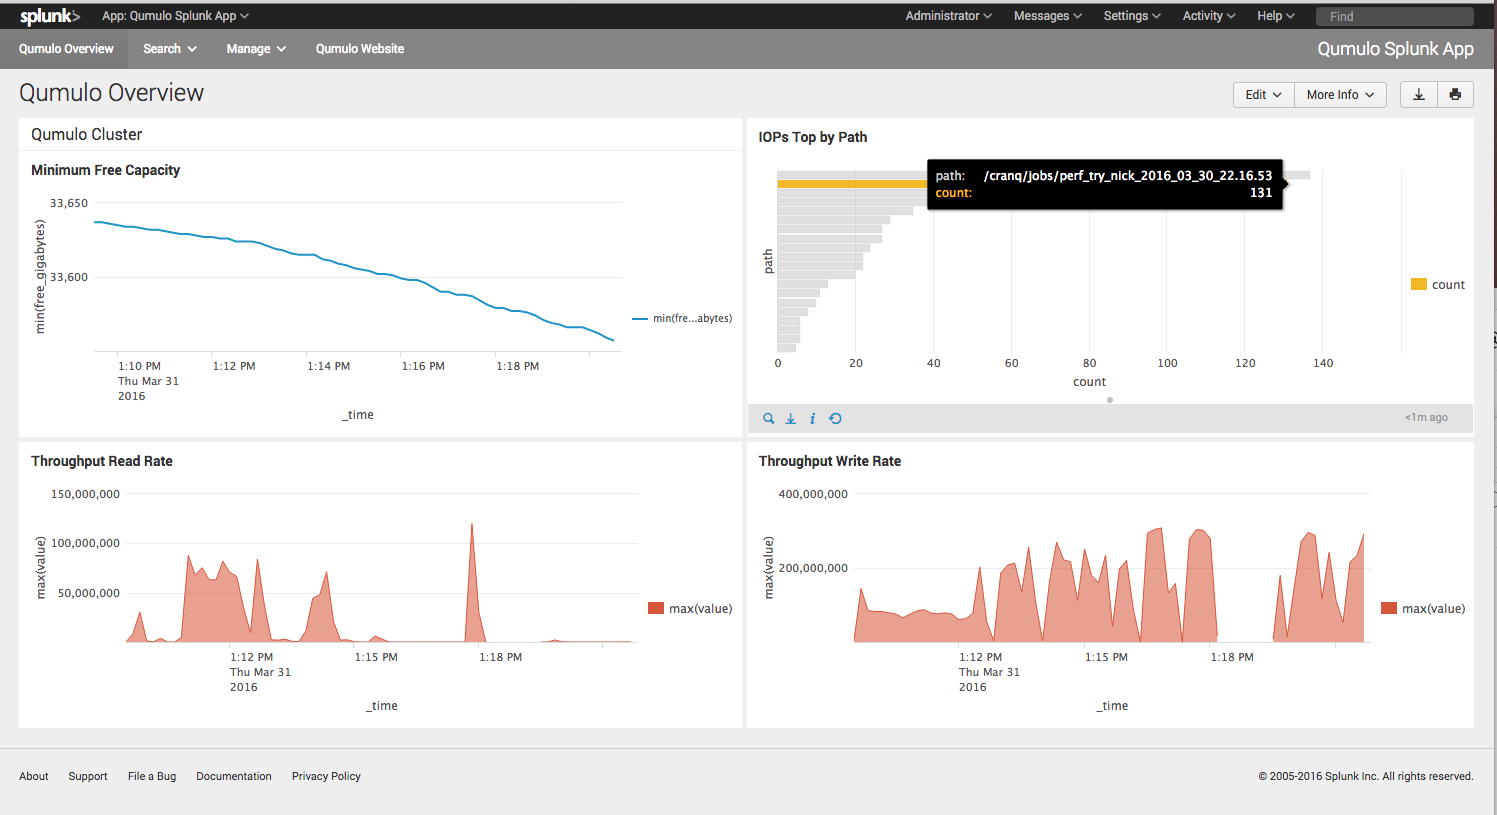Screen dimensions: 1497x815
Task: Export dashboard with download icon
Action: pos(1418,94)
